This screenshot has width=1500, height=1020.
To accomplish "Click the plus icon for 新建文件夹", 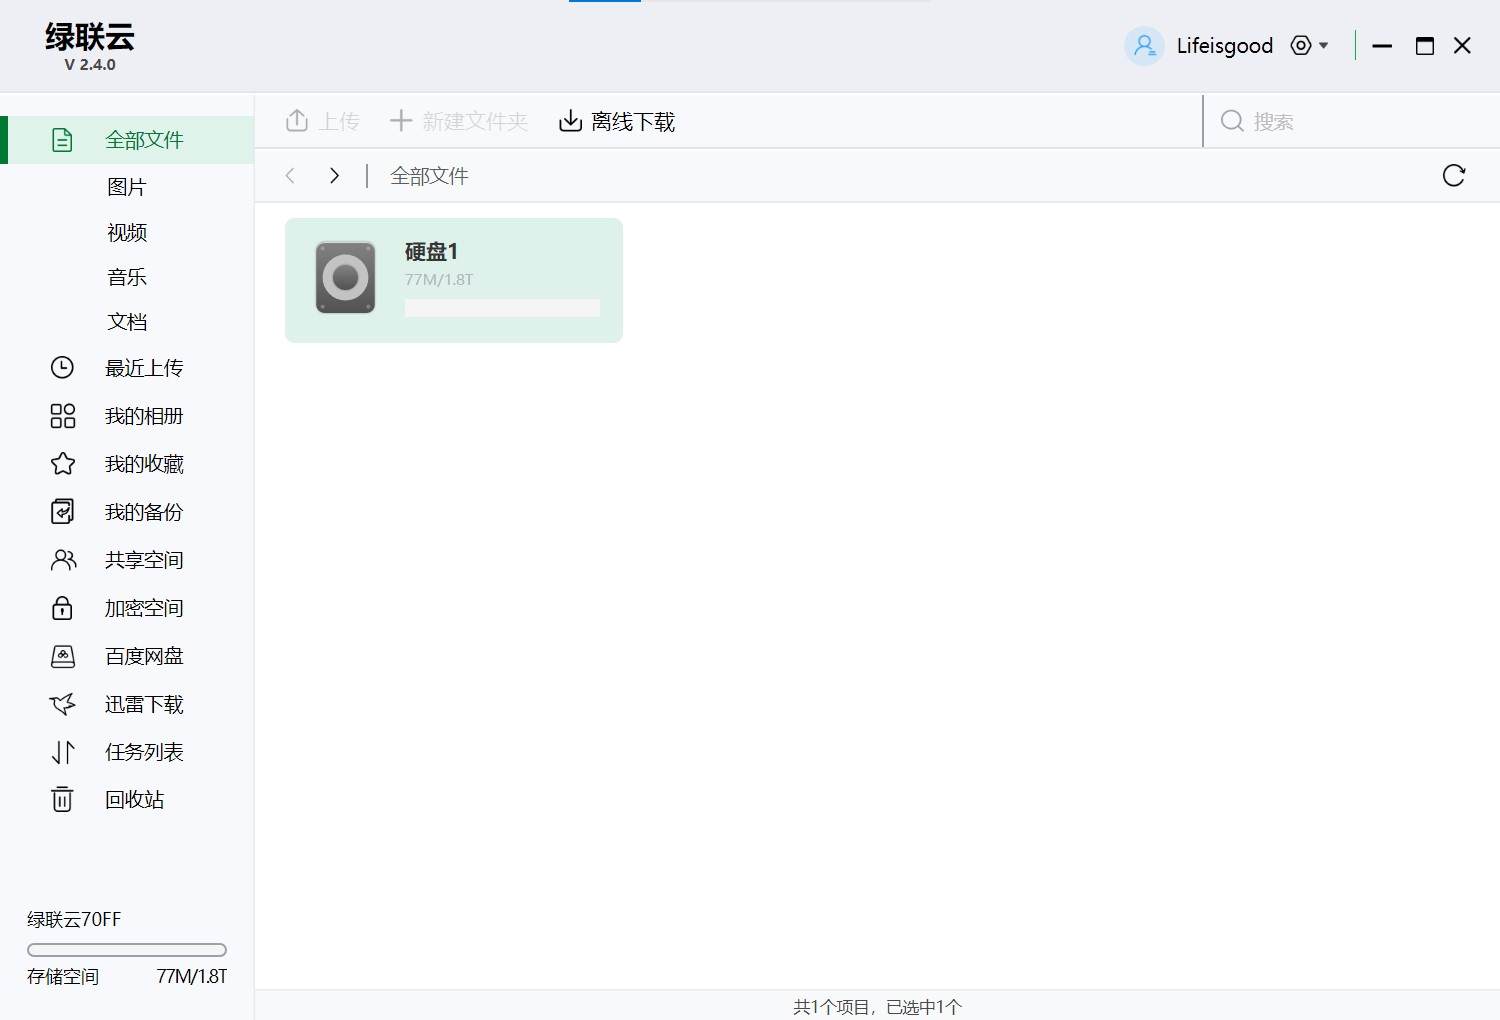I will tap(400, 121).
